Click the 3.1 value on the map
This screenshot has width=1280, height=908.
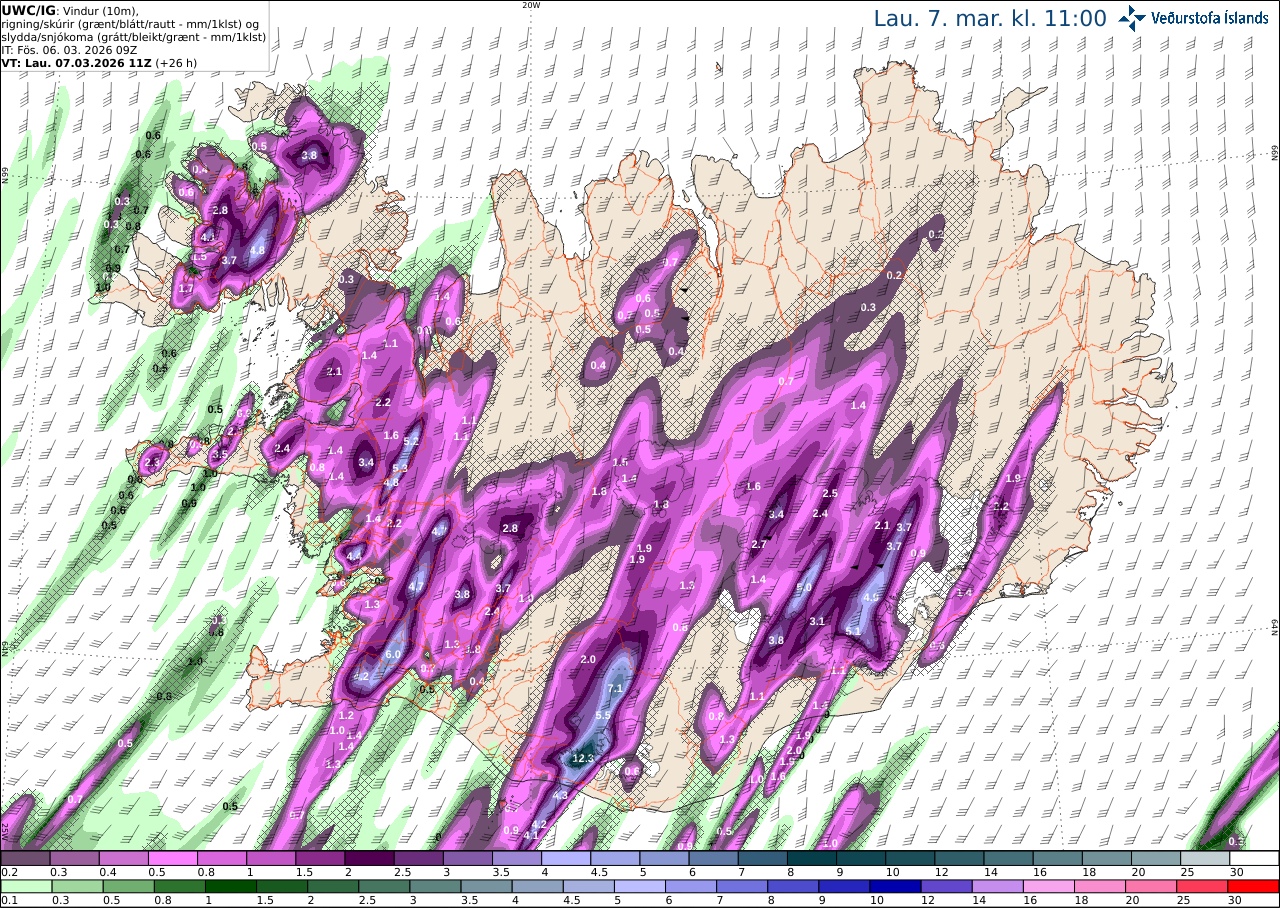click(817, 621)
